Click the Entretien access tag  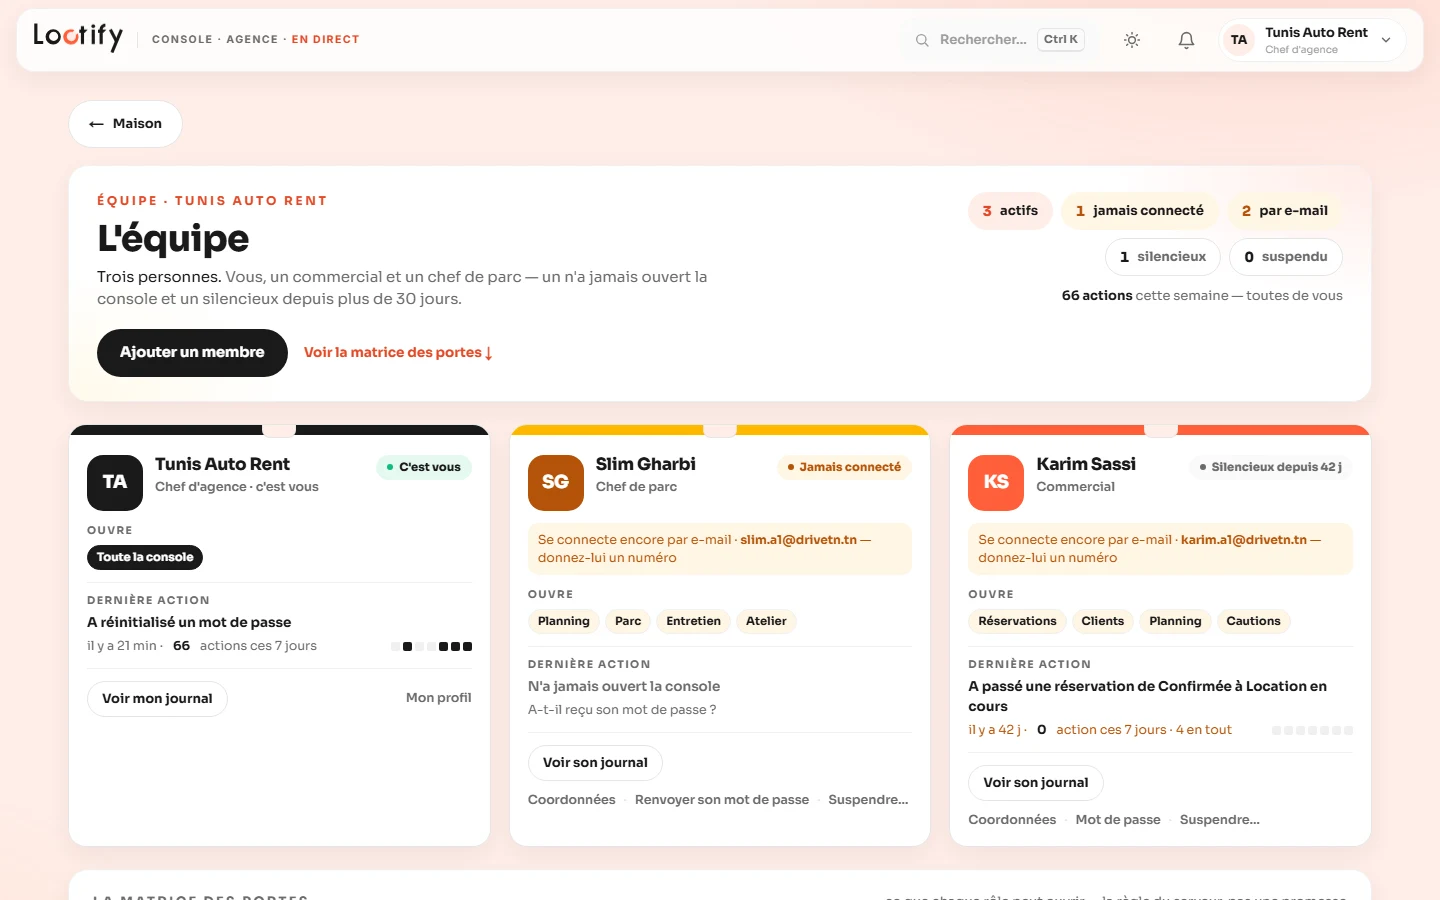693,621
